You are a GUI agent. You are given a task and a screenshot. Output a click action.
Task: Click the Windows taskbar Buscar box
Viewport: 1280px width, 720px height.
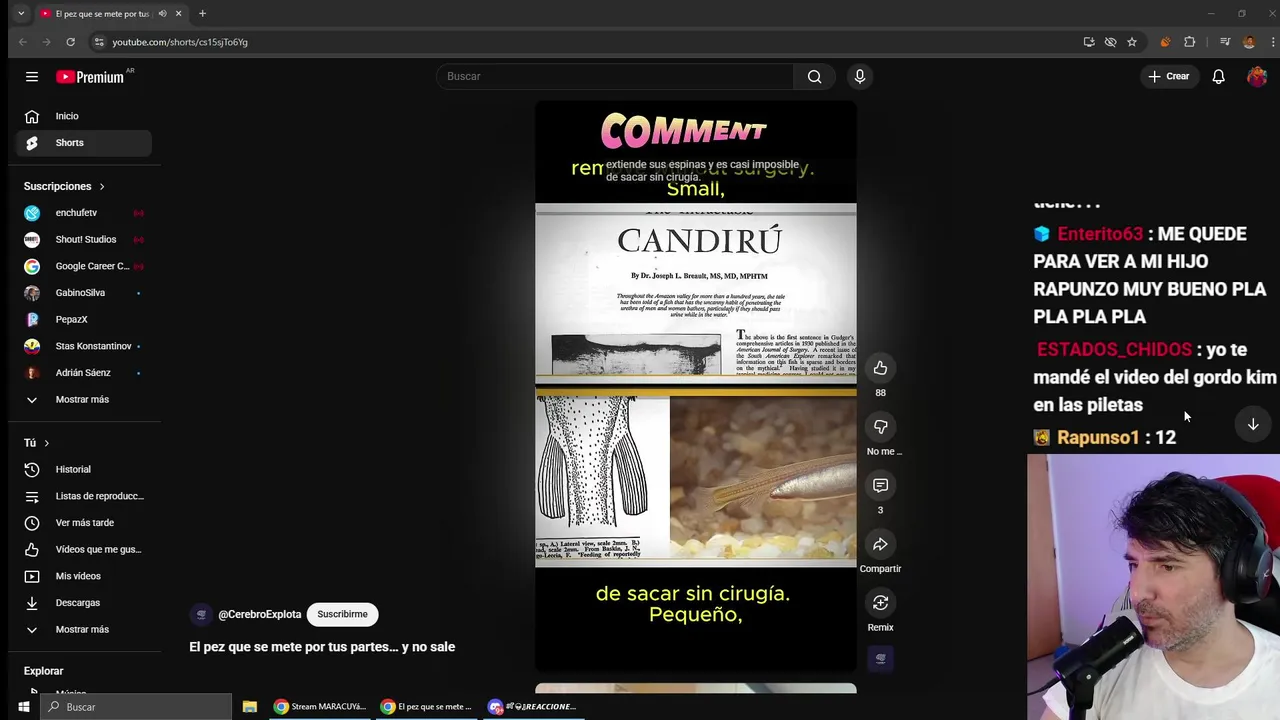coord(136,707)
